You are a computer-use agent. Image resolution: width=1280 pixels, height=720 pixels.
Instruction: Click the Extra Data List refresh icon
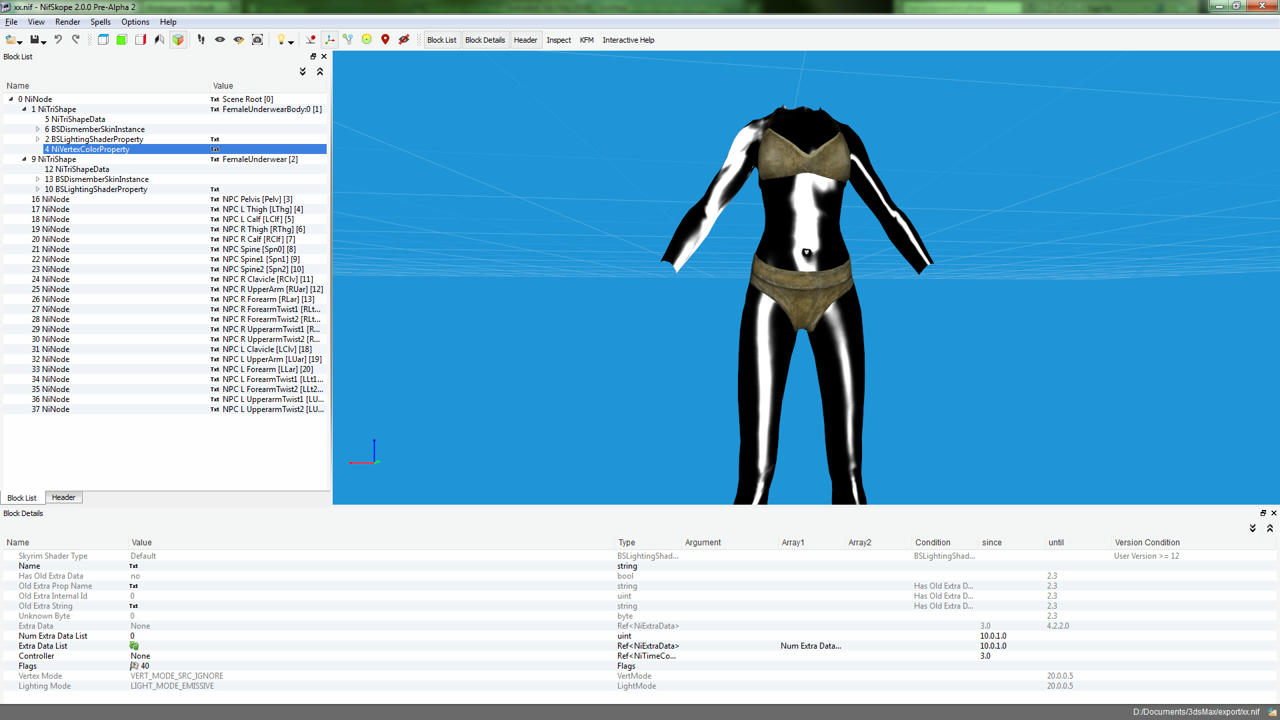pos(134,646)
